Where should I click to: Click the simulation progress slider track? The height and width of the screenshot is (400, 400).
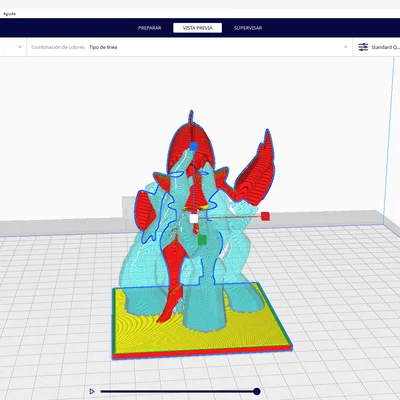coord(178,391)
